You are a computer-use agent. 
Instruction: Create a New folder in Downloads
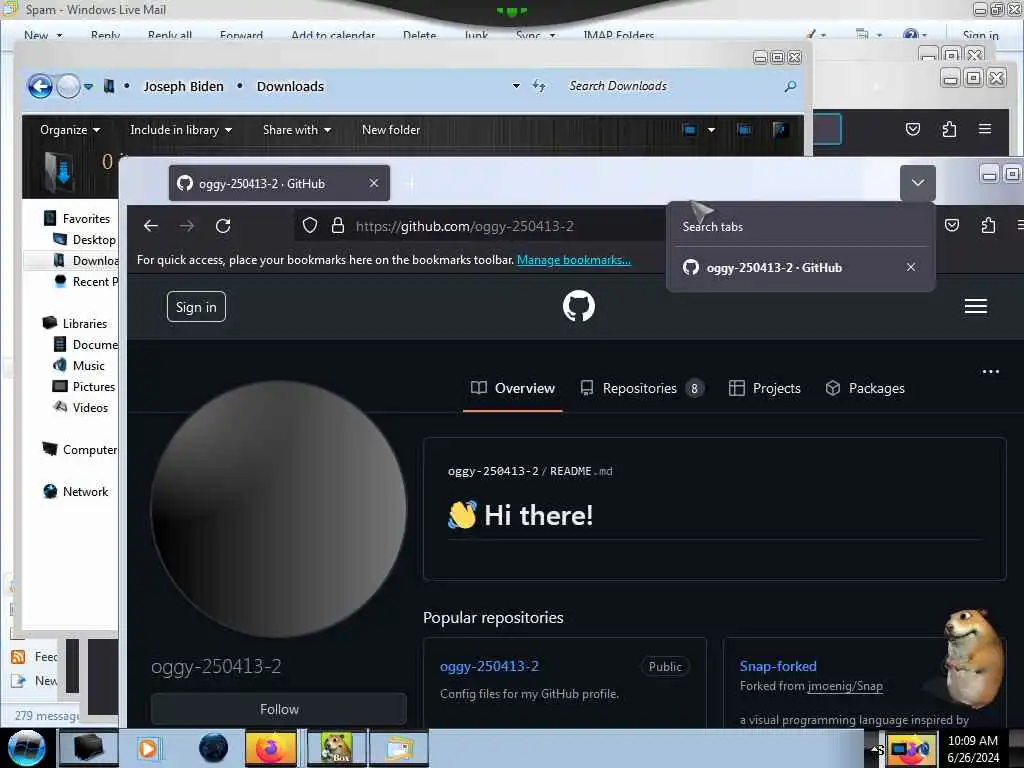click(391, 130)
